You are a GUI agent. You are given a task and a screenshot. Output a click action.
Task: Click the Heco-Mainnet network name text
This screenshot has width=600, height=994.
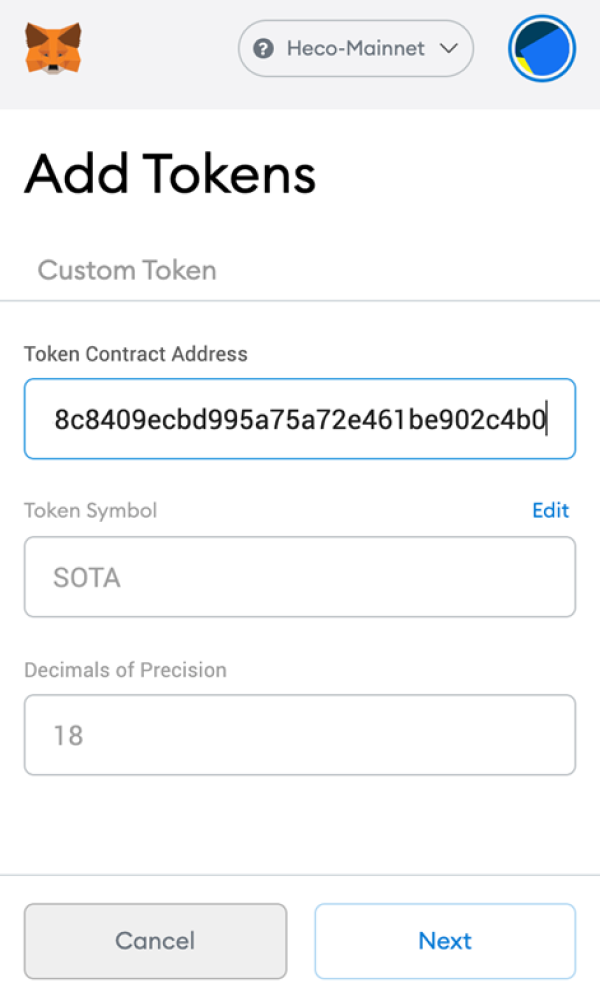355,48
